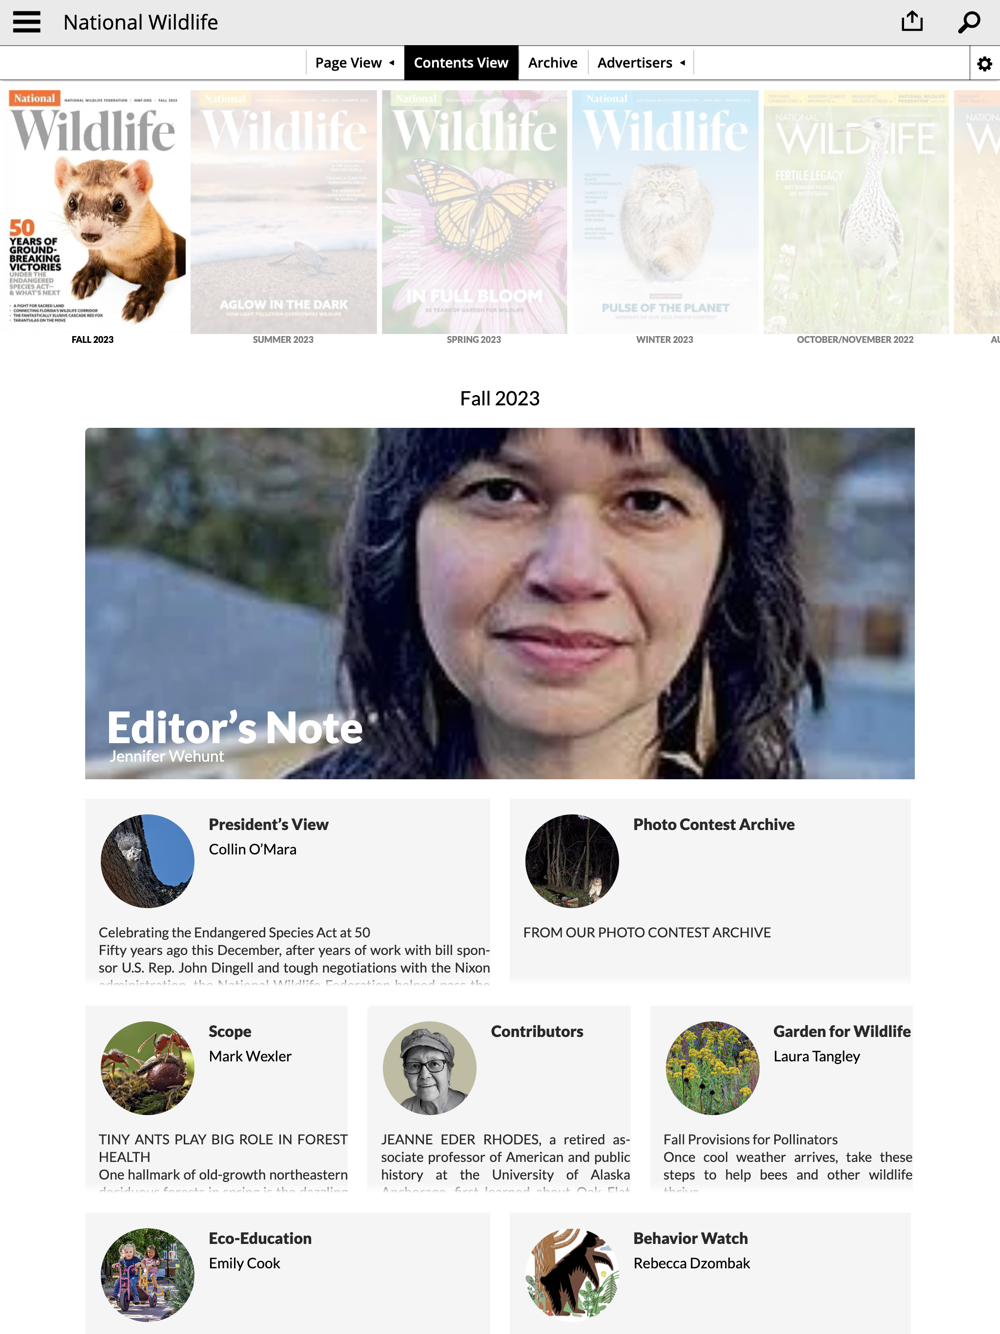Select the Winter 2023 issue cover
1000x1334 pixels.
pos(665,212)
